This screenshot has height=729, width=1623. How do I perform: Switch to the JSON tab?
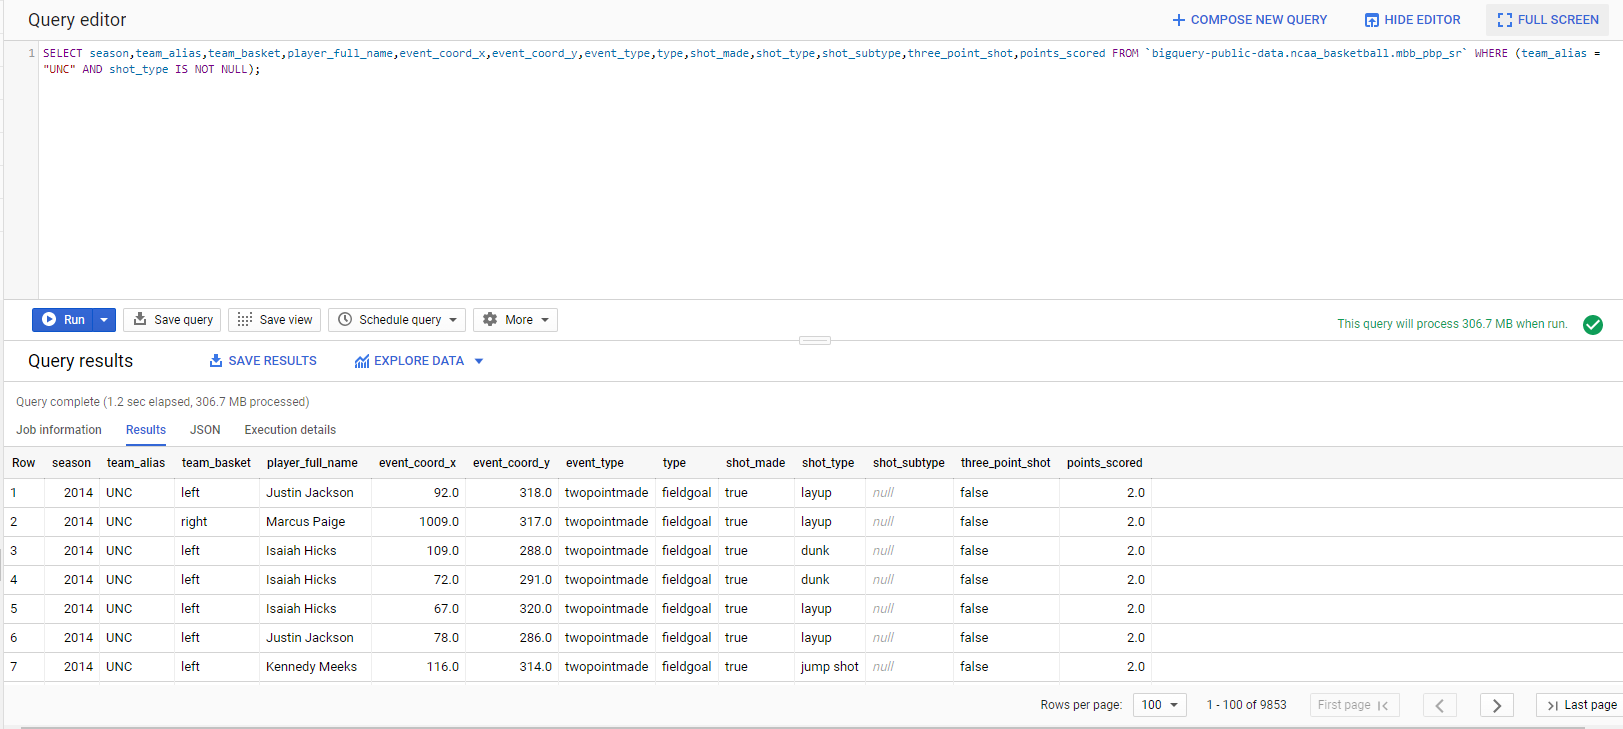point(205,430)
